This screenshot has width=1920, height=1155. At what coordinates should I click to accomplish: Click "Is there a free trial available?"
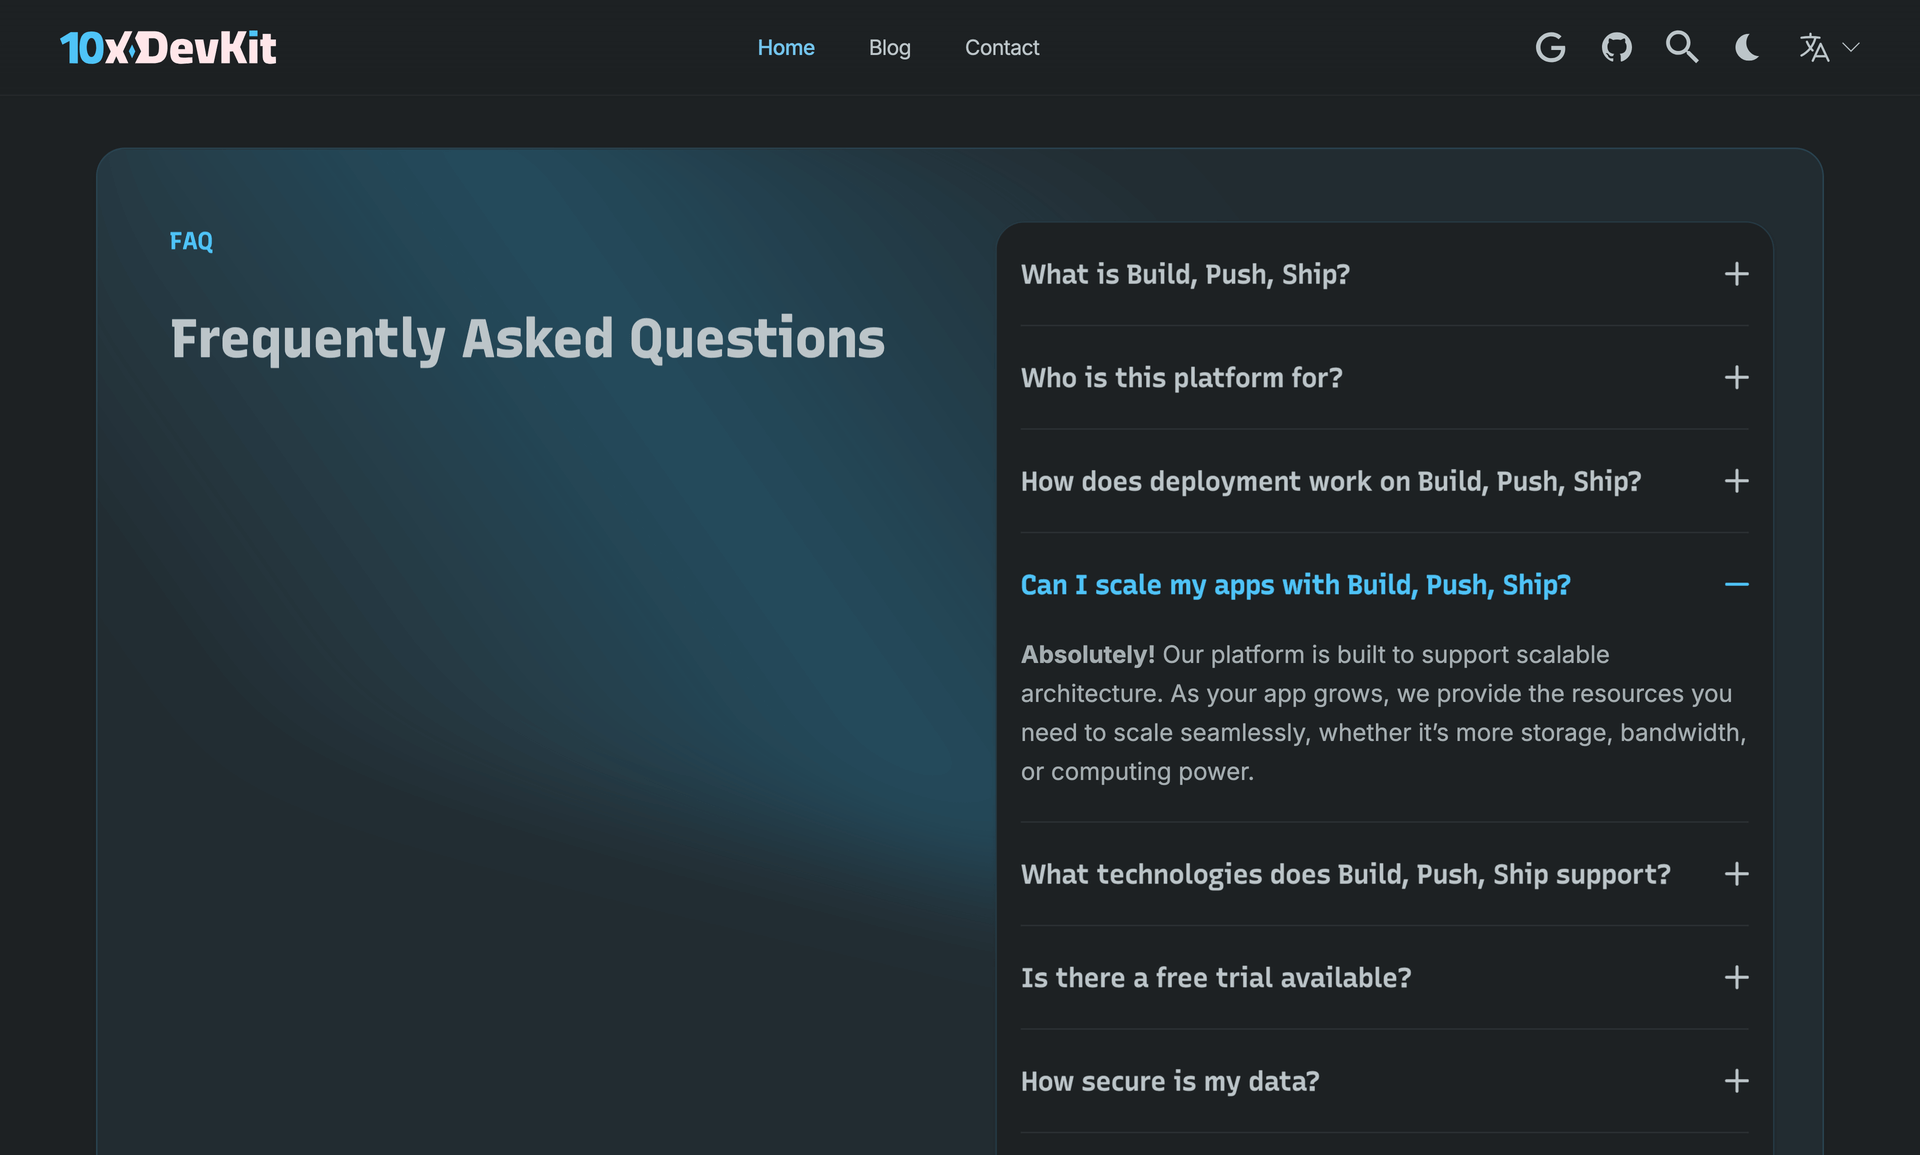click(x=1216, y=977)
